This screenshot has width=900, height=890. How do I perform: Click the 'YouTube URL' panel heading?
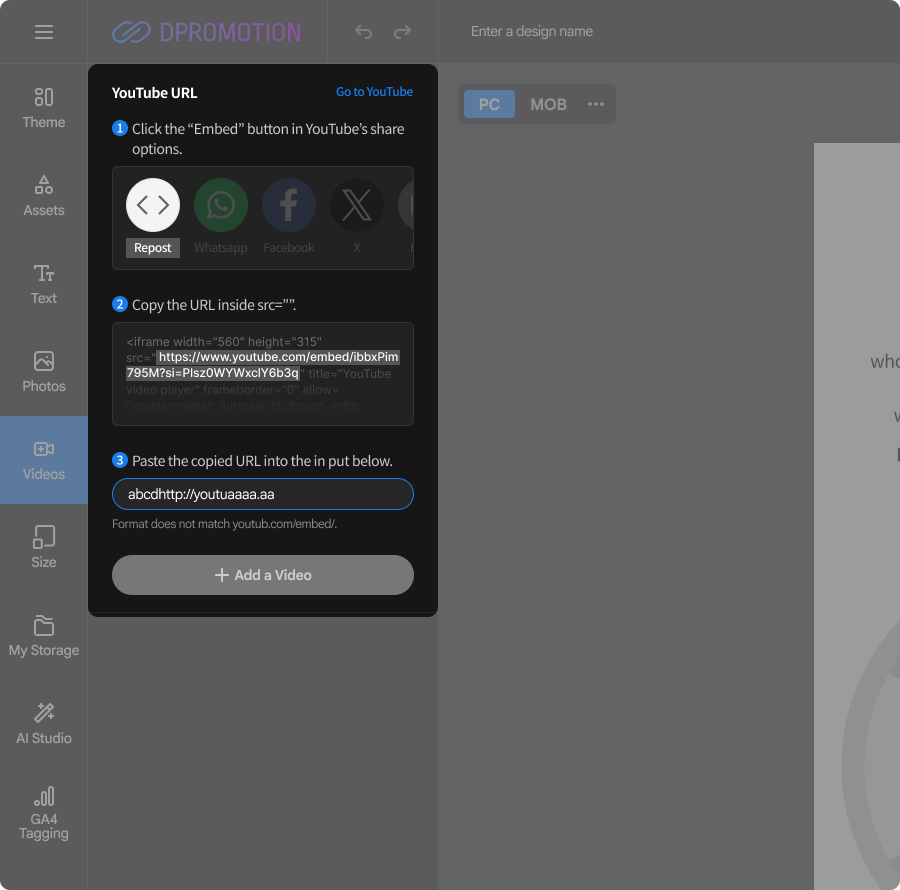click(154, 93)
